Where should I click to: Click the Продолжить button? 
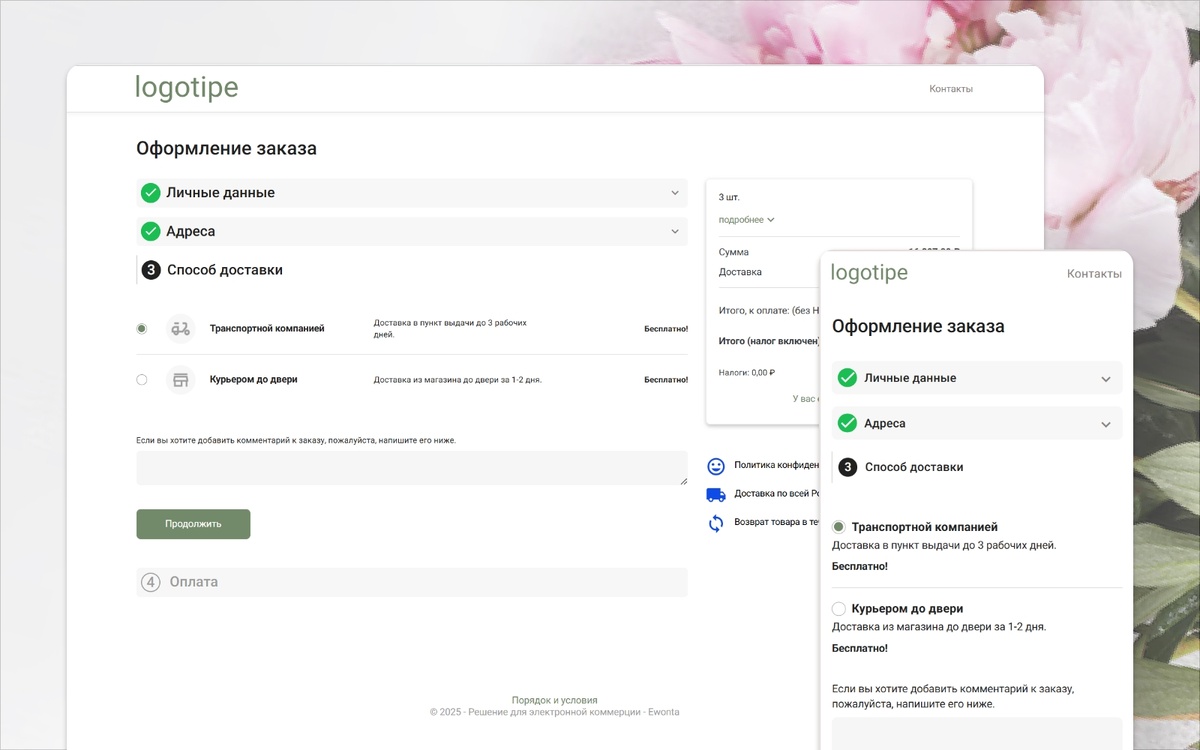point(193,524)
